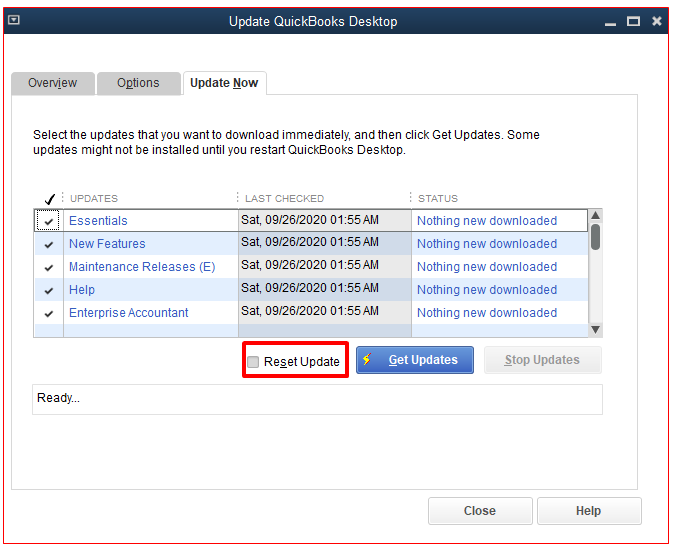Click the header checkmark to toggle all updates
Viewport: 677px width, 548px height.
tap(50, 199)
